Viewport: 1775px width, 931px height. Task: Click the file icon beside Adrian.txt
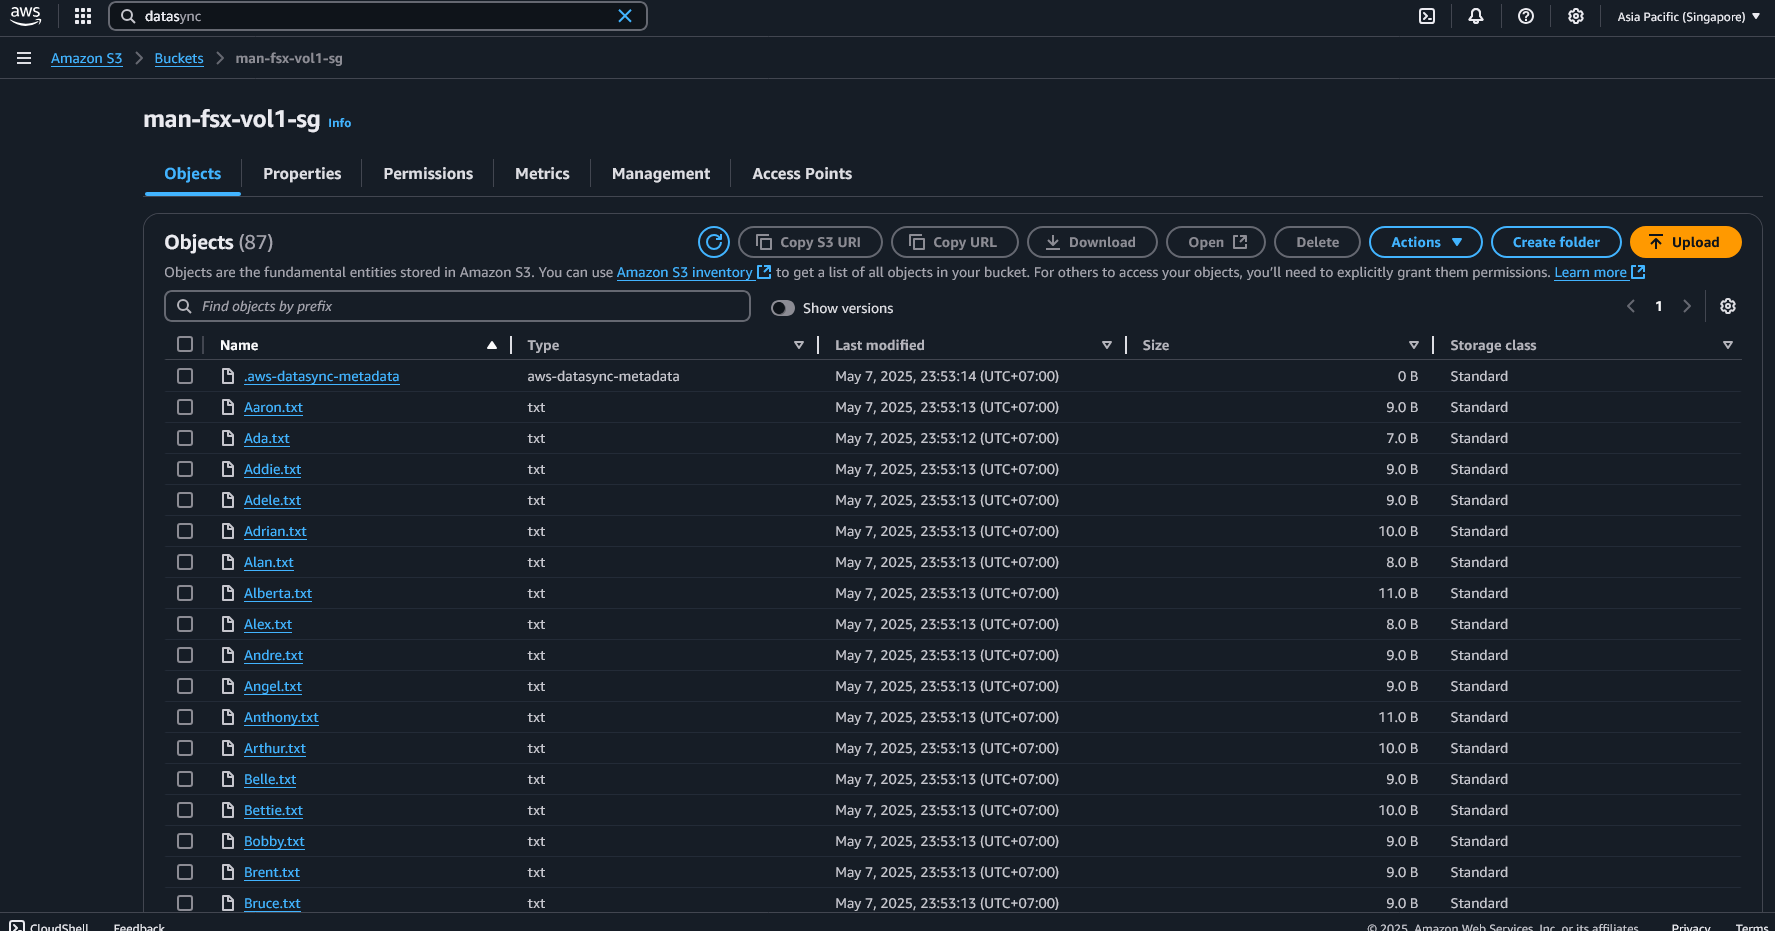pos(228,531)
